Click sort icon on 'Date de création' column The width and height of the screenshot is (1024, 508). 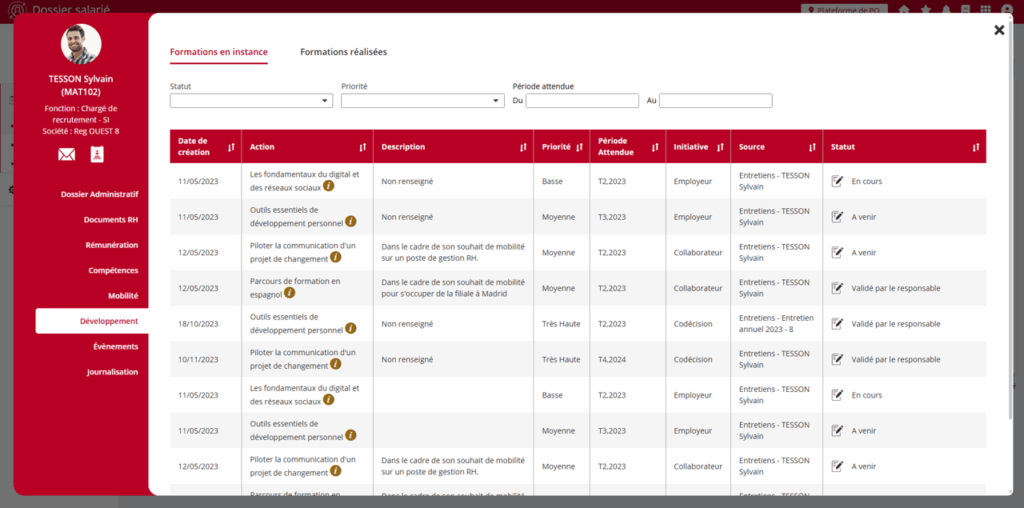[231, 147]
